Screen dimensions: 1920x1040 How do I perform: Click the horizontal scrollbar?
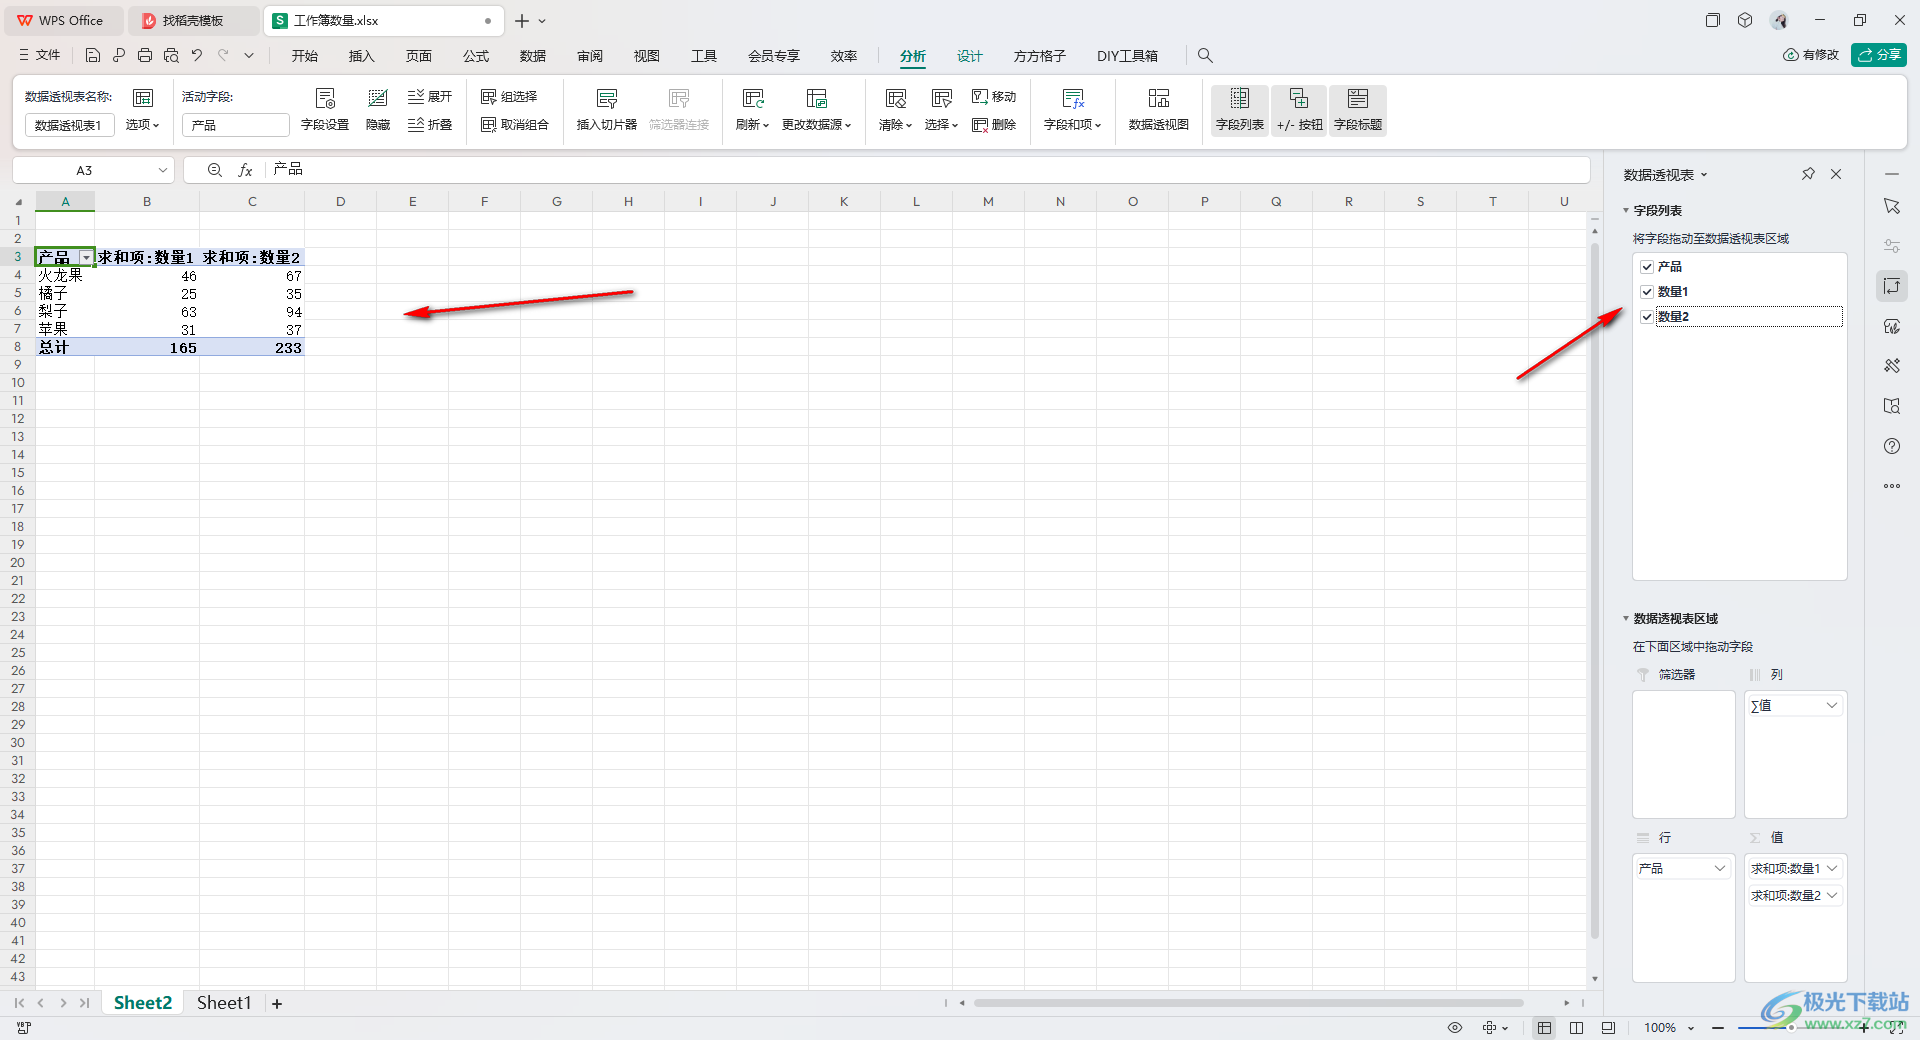click(x=1247, y=1003)
